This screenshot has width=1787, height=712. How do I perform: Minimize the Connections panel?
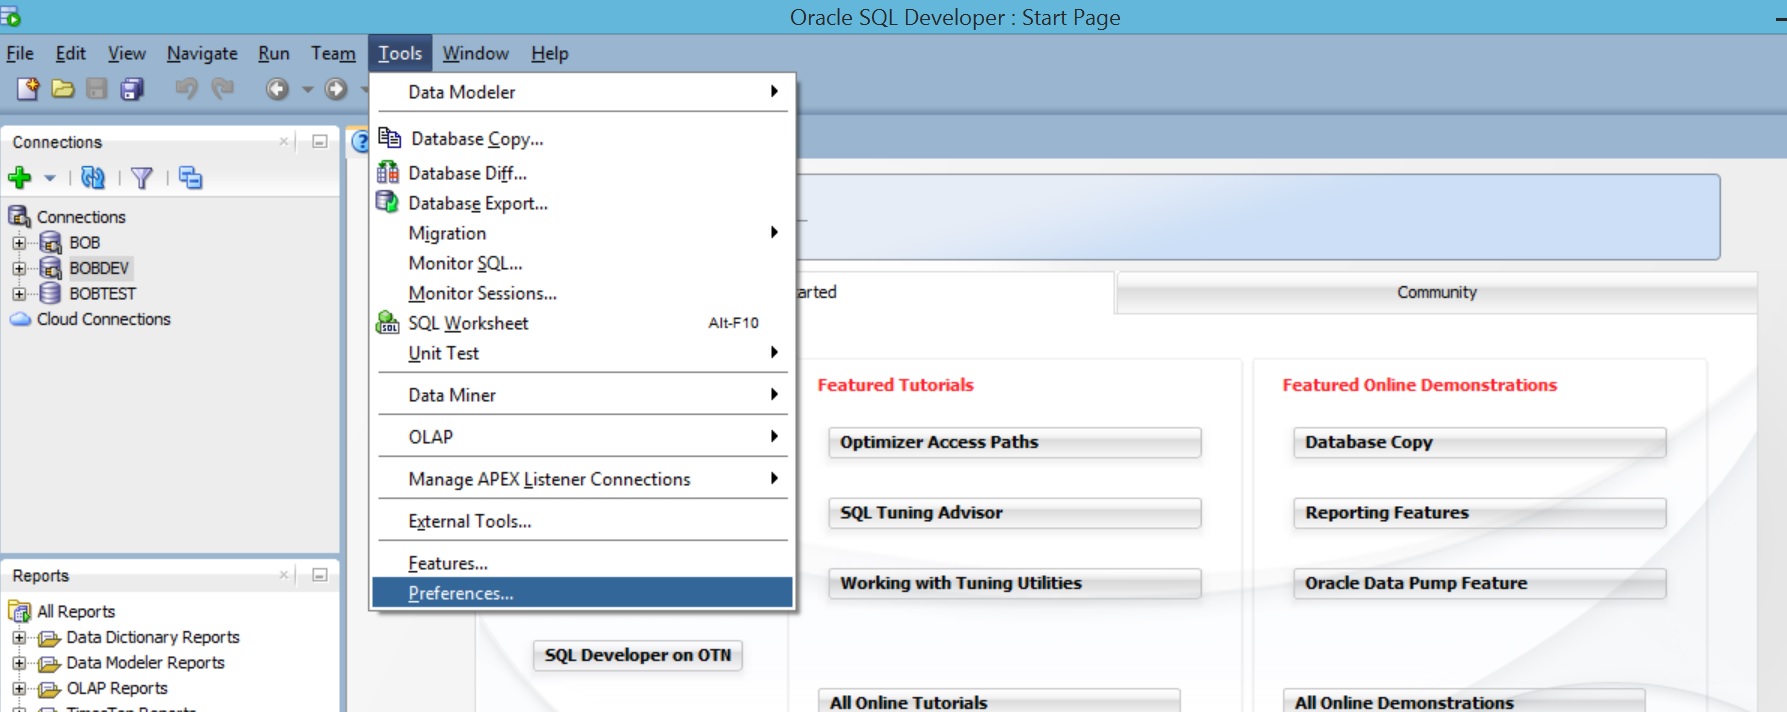pyautogui.click(x=320, y=142)
